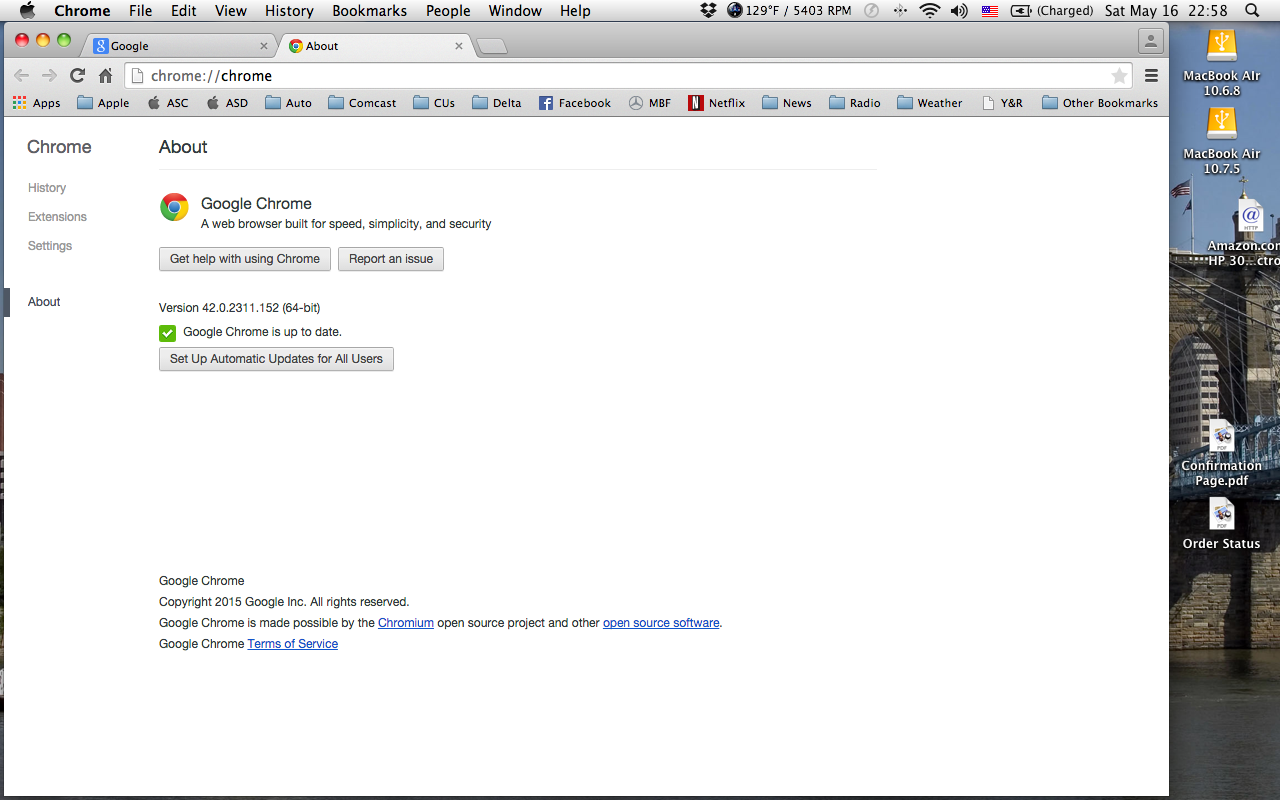Open the News bookmarks folder
1280x800 pixels.
[x=787, y=103]
